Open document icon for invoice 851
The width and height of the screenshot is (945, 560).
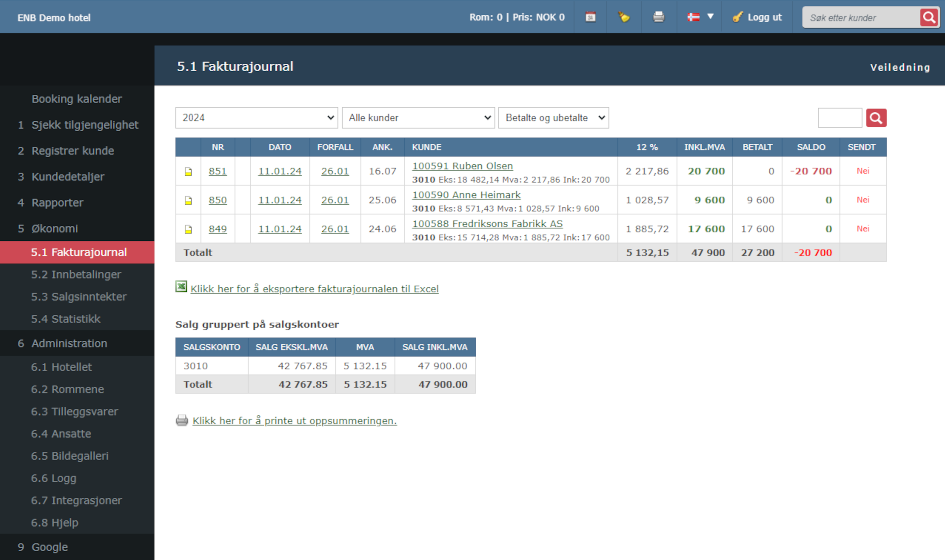[x=188, y=172]
